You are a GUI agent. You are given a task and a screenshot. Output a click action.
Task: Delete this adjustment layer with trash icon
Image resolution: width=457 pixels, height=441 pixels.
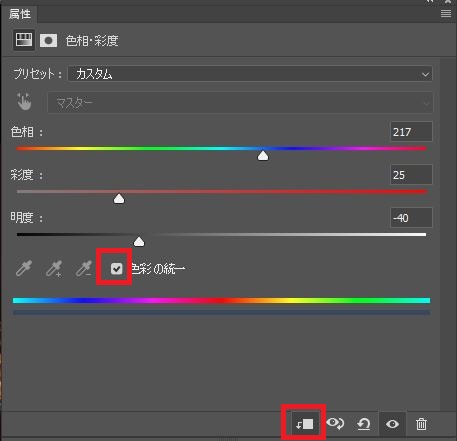(421, 424)
